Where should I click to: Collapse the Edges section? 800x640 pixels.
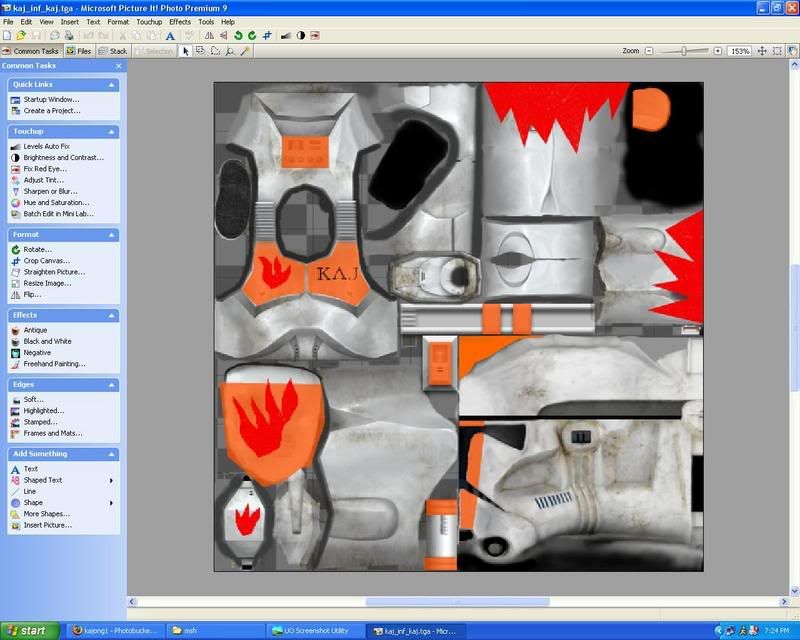[x=111, y=385]
